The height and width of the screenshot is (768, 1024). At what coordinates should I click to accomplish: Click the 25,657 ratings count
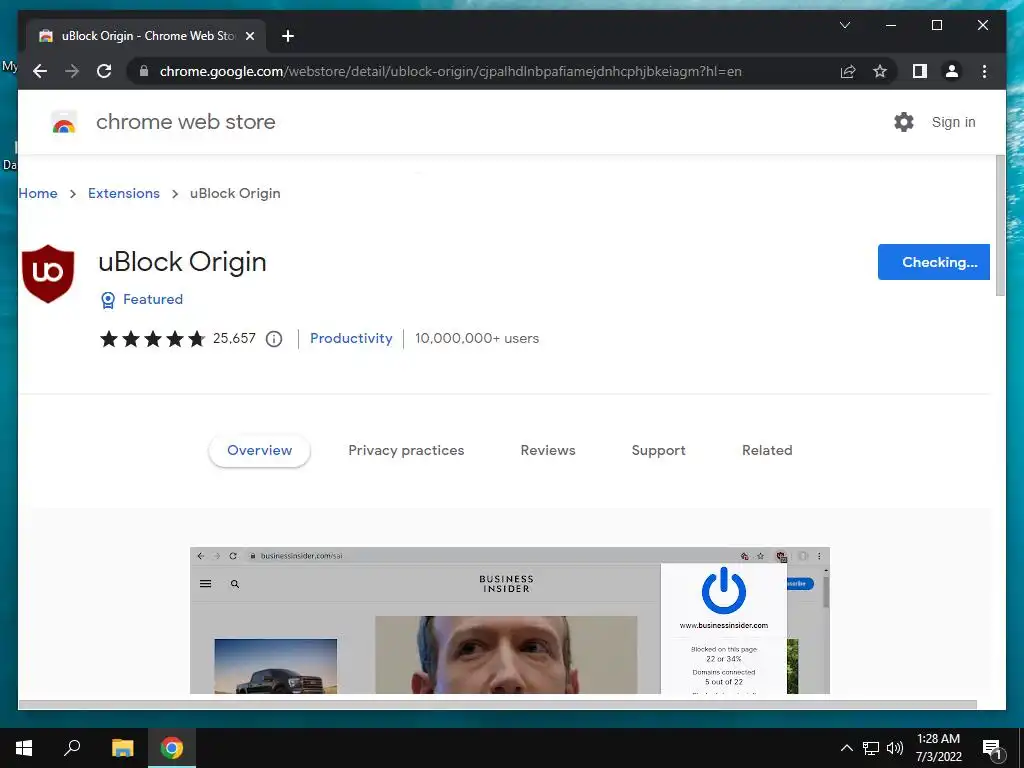pos(234,338)
